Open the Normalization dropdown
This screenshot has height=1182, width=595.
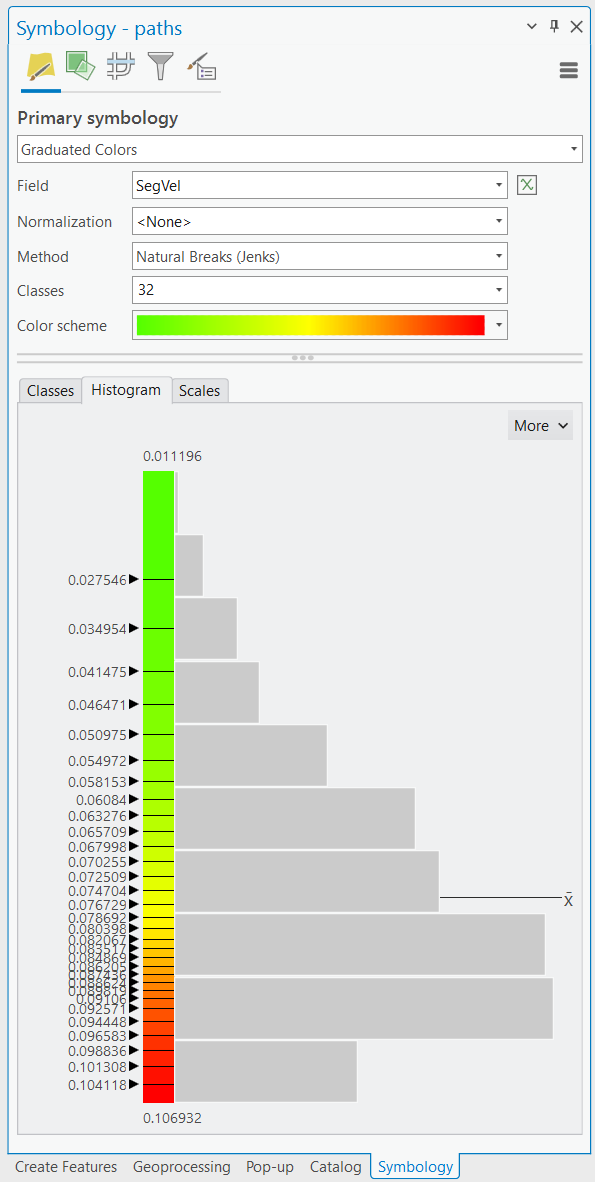click(x=320, y=221)
